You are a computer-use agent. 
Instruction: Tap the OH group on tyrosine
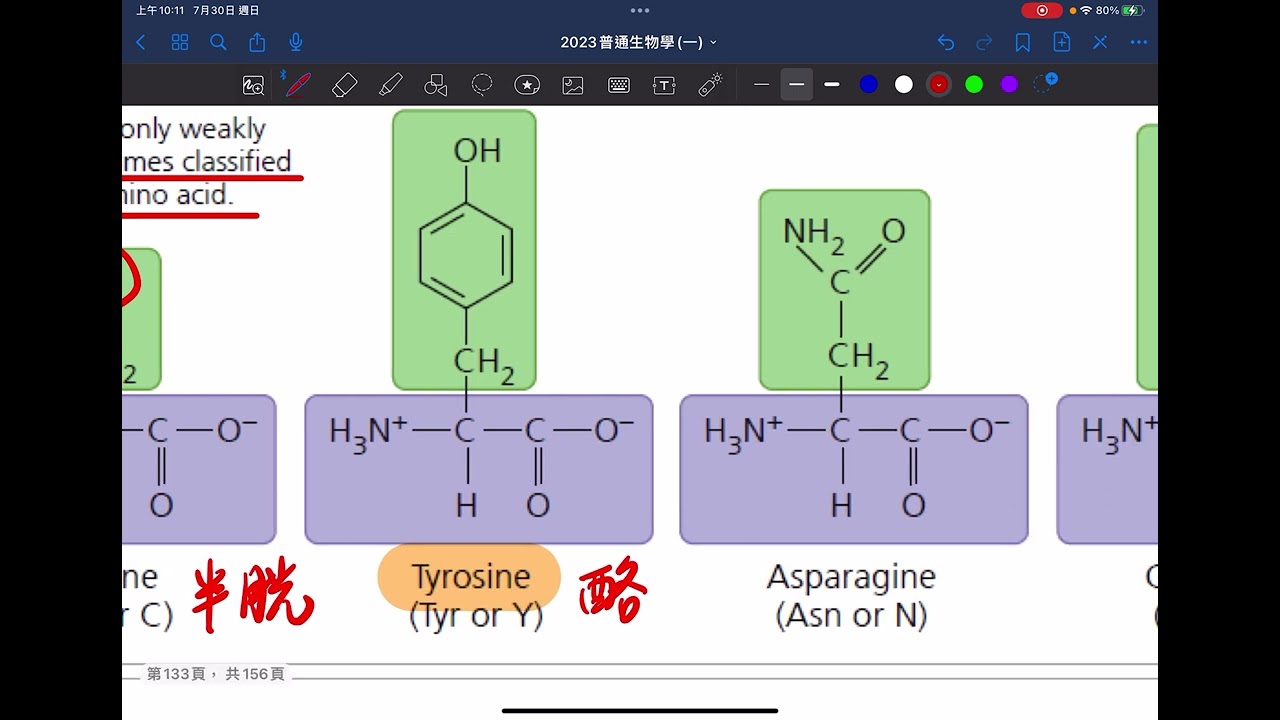coord(477,150)
